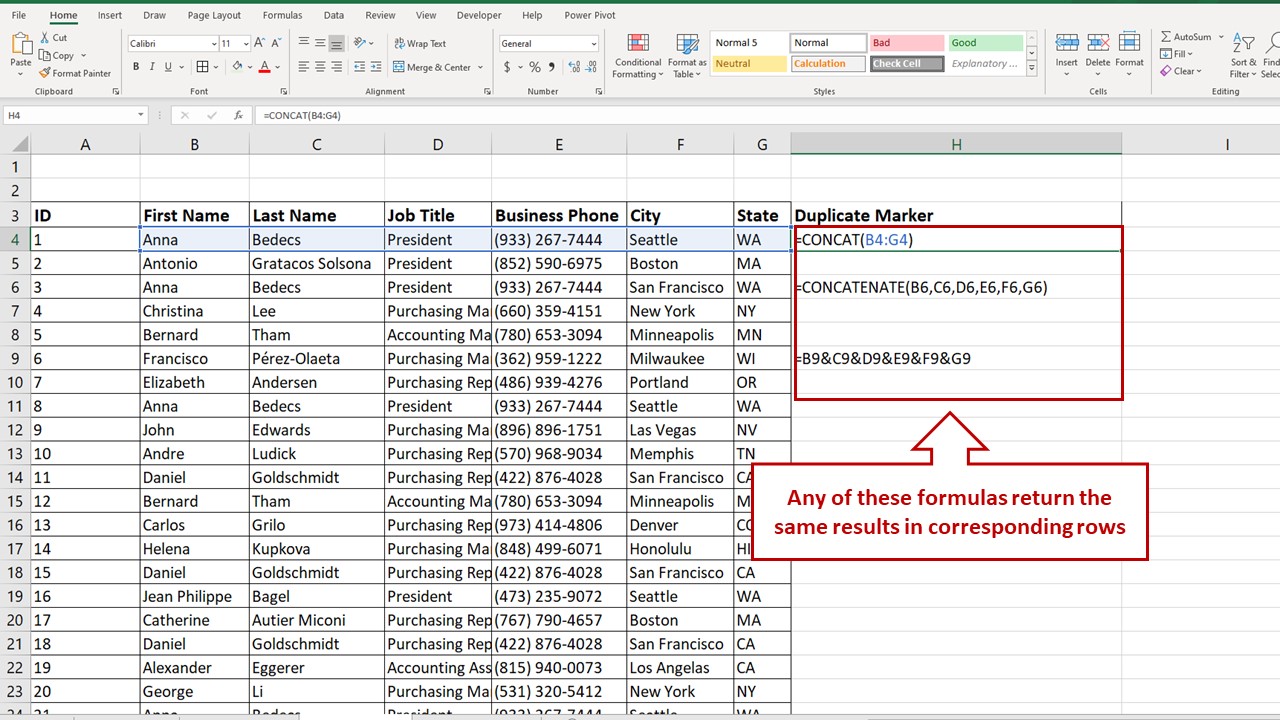Apply the Good cell style
The image size is (1280, 720).
point(985,43)
